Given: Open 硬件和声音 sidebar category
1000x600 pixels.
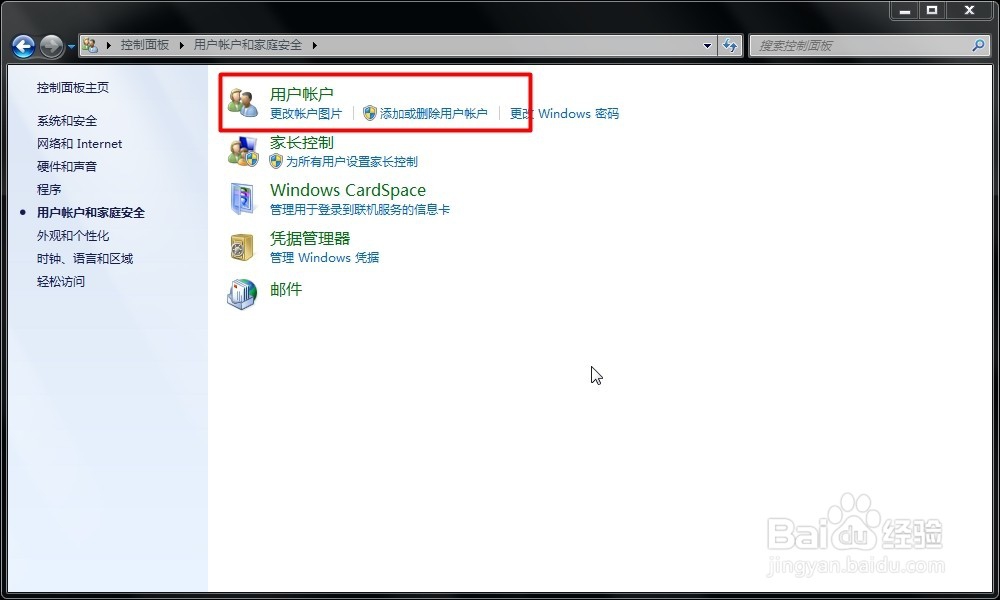Looking at the screenshot, I should tap(67, 166).
